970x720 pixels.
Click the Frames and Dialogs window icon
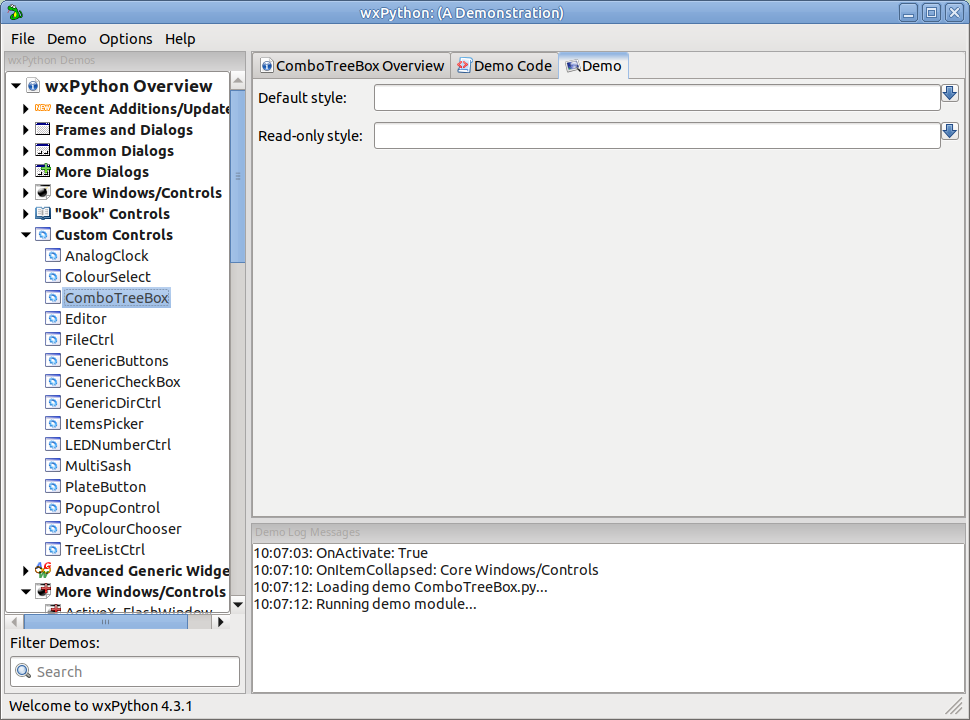pos(43,129)
